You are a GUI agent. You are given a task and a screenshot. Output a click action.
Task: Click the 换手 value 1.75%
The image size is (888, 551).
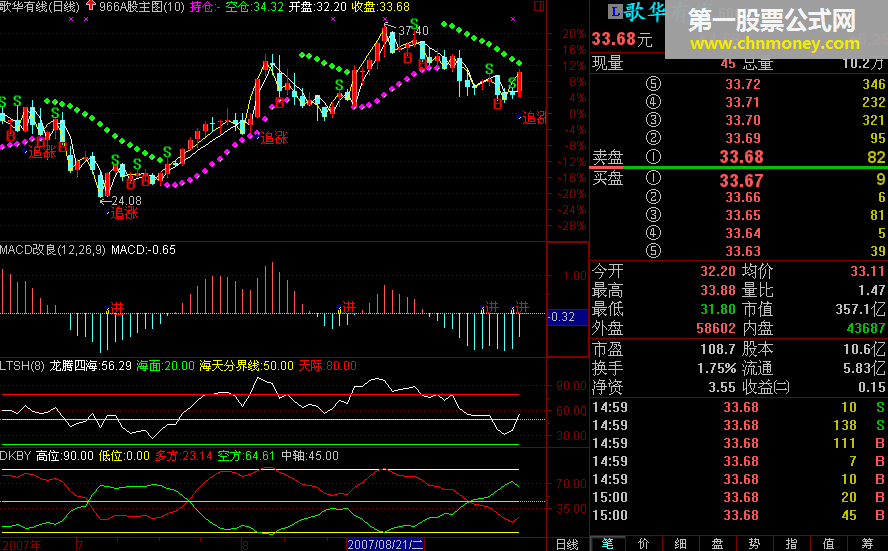click(x=716, y=369)
